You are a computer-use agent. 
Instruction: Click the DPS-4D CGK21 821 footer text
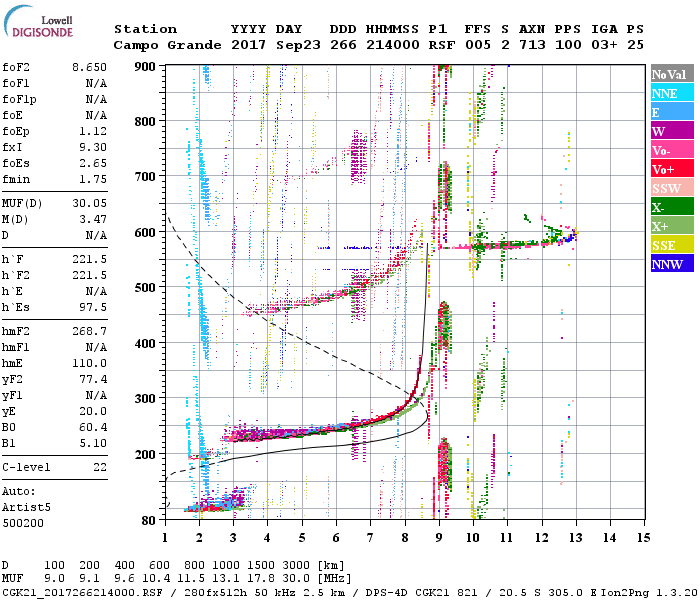click(421, 593)
